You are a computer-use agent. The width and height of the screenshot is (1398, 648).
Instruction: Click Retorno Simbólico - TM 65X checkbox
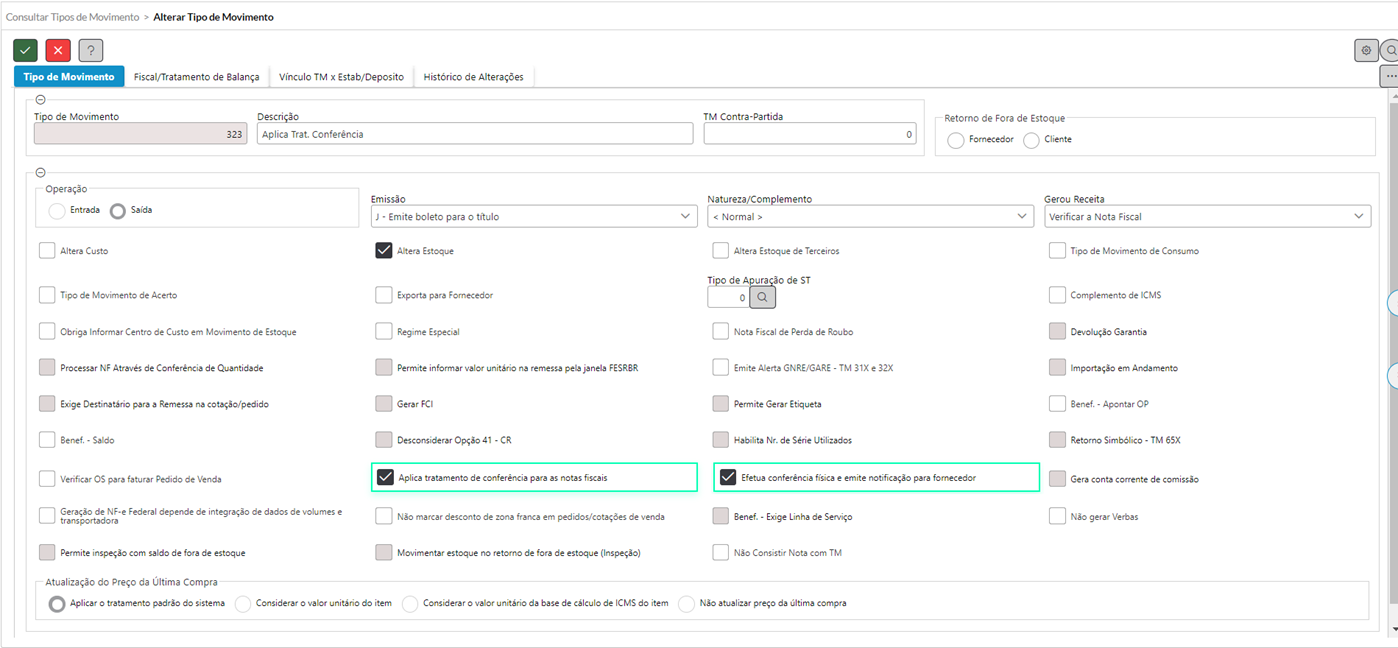tap(1058, 440)
